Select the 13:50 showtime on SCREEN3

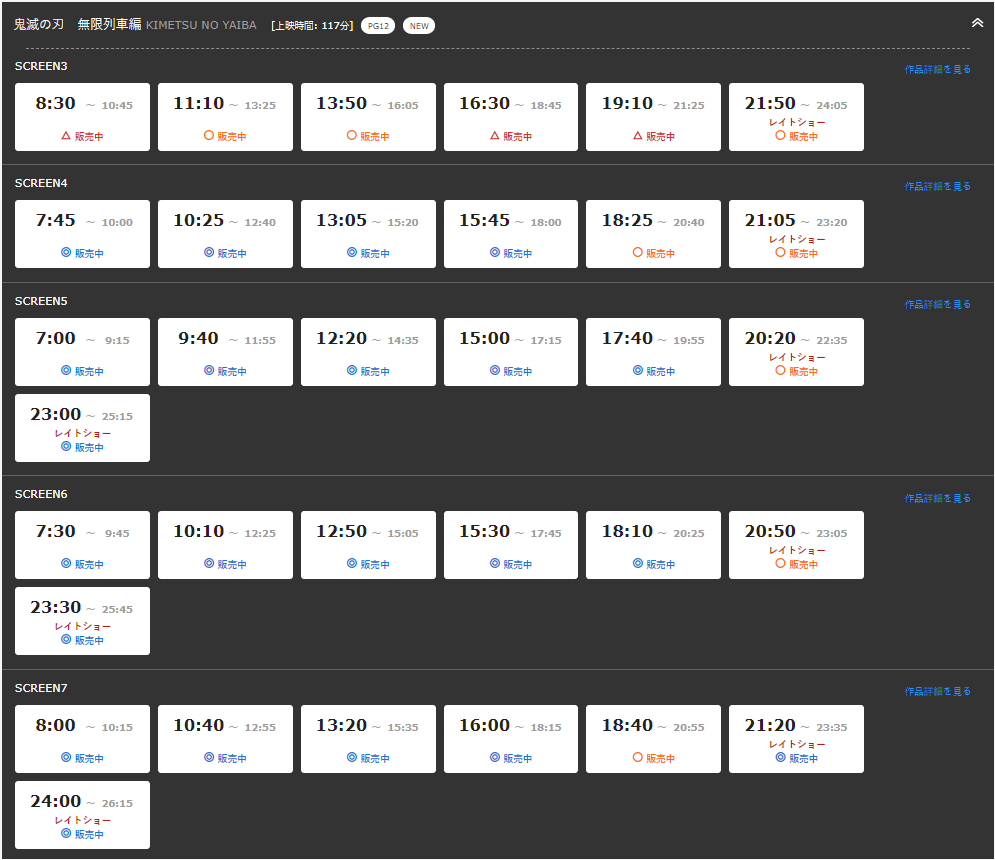(368, 117)
